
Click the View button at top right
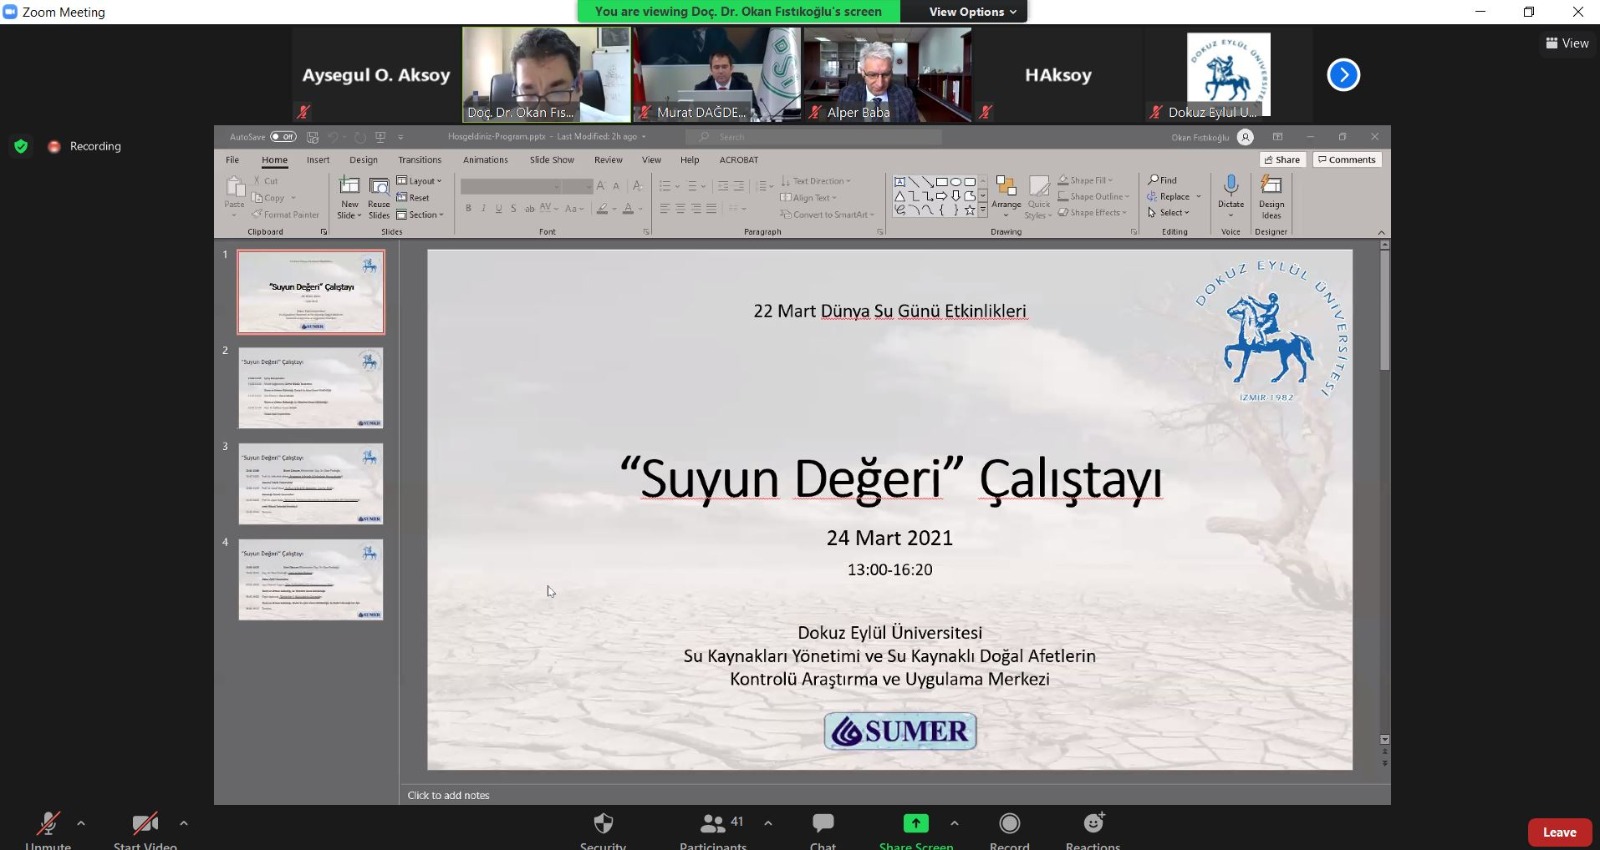coord(1567,43)
